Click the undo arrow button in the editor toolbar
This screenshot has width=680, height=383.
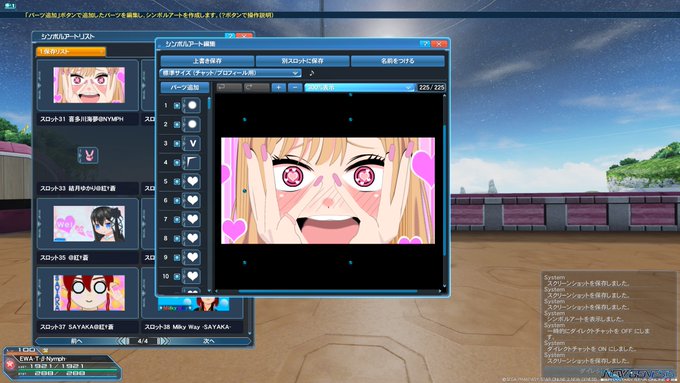point(229,88)
